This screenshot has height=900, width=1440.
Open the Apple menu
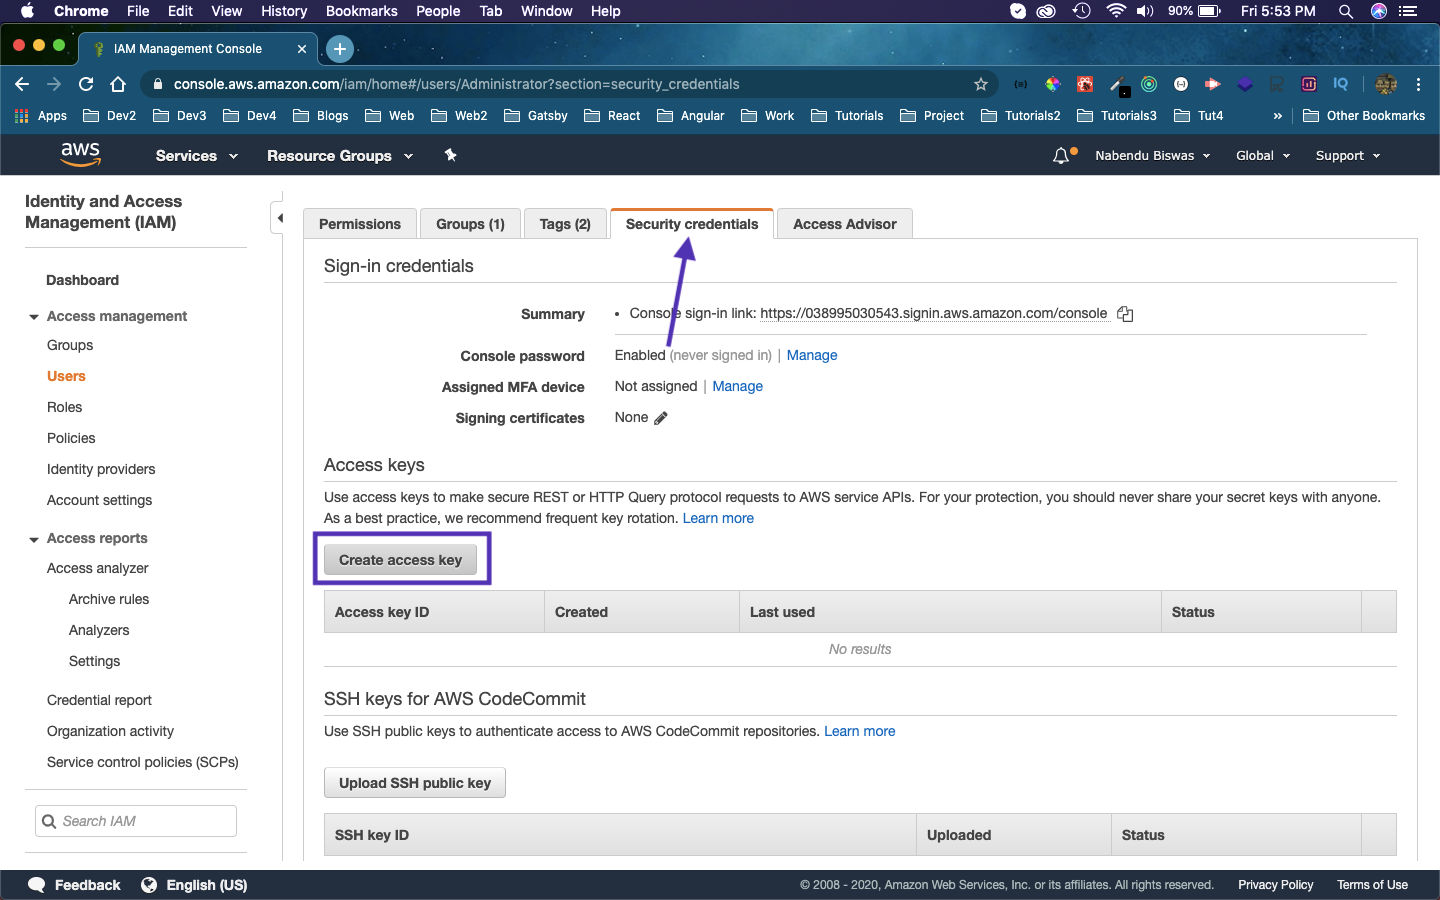point(27,11)
